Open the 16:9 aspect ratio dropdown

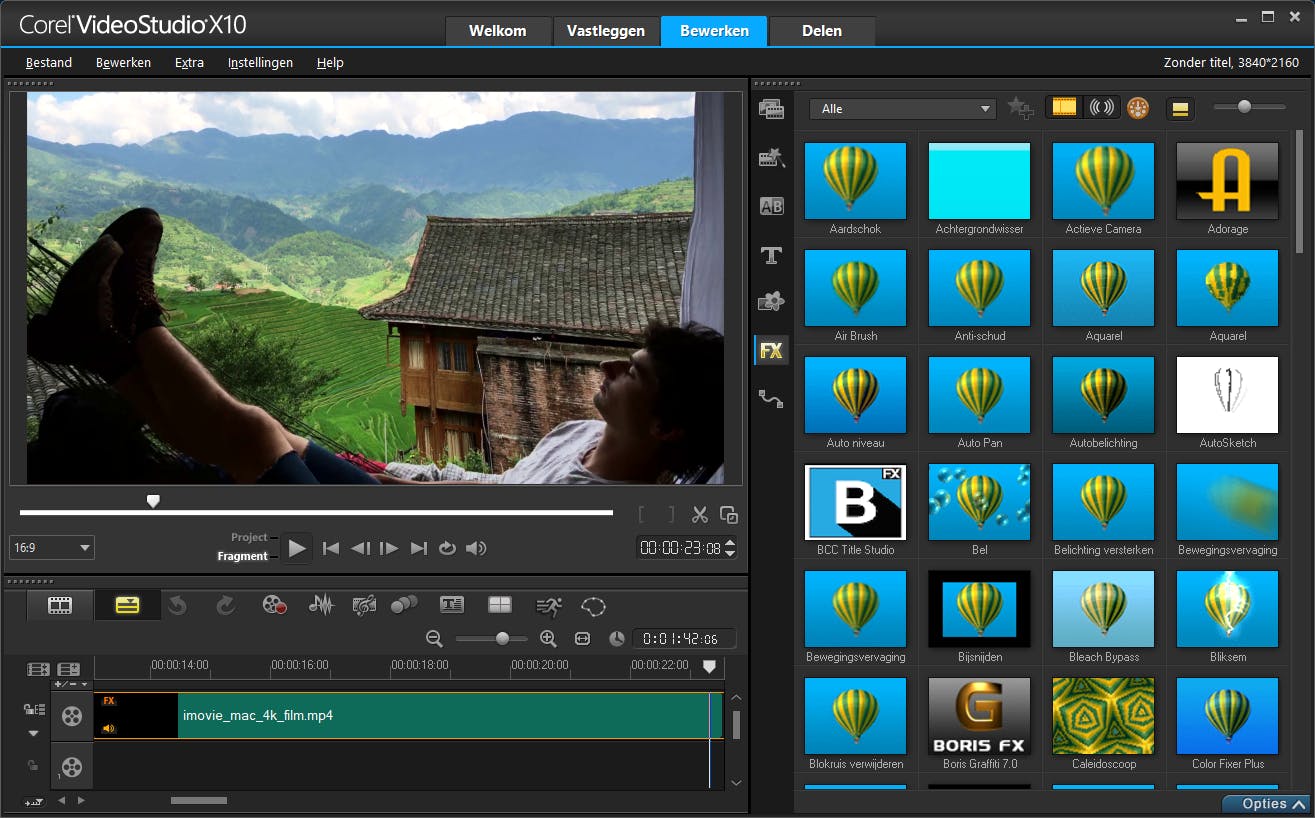[51, 547]
